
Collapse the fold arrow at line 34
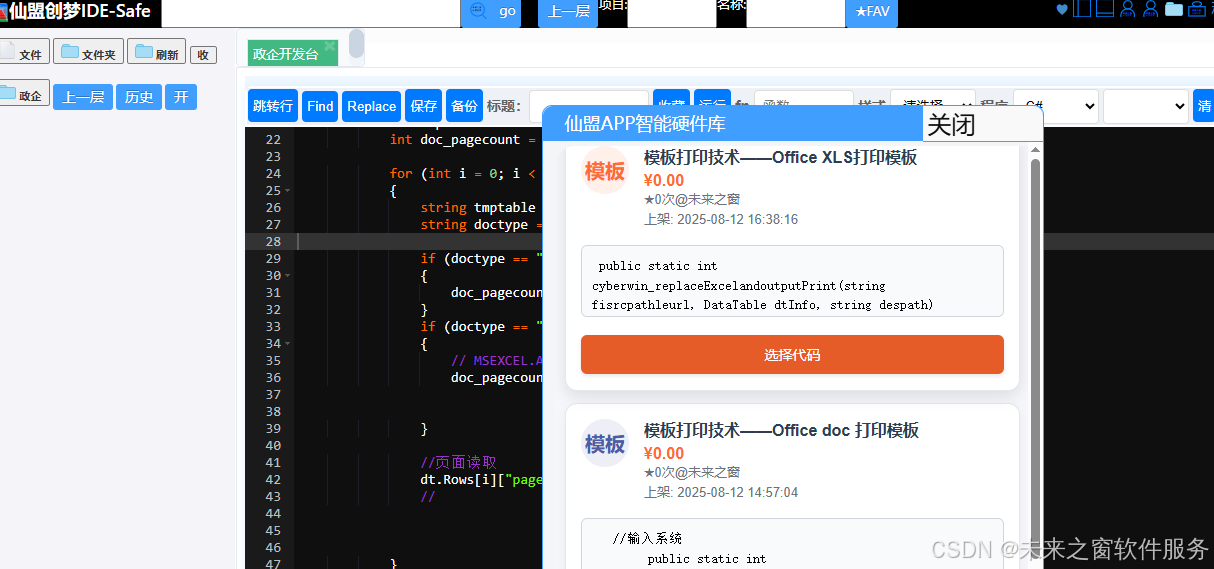287,343
